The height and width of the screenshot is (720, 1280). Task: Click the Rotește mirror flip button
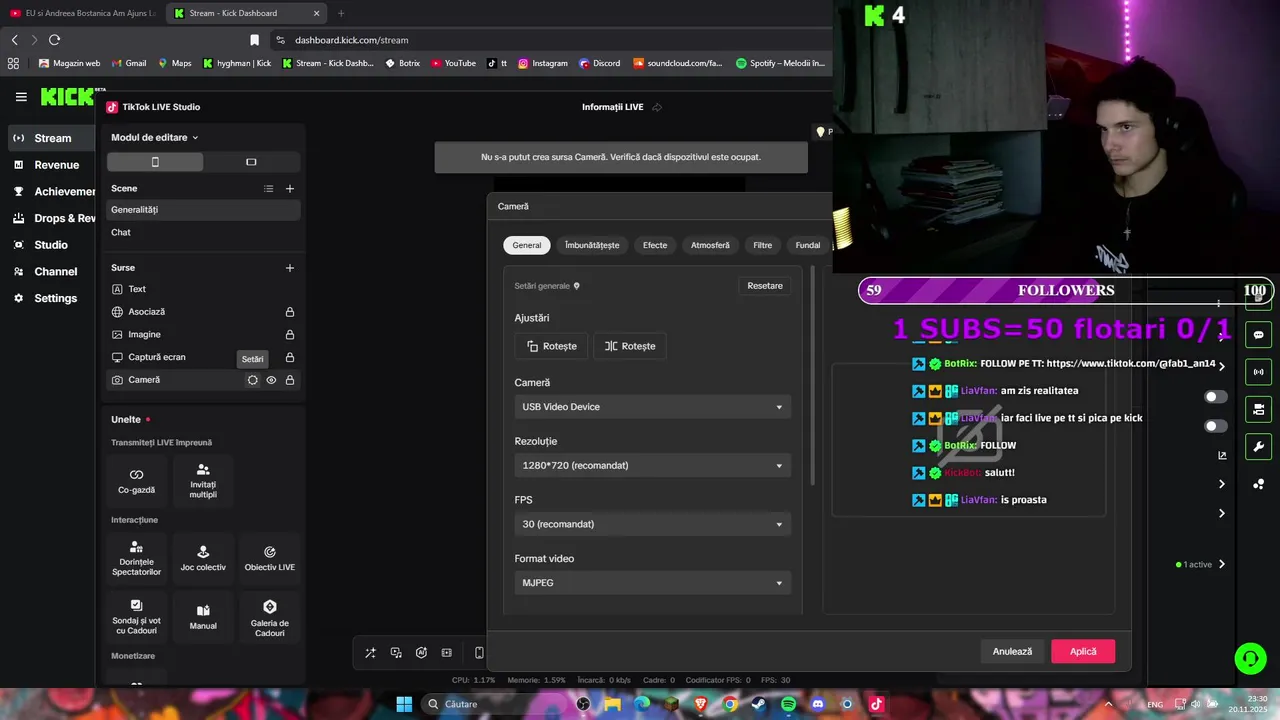point(630,346)
